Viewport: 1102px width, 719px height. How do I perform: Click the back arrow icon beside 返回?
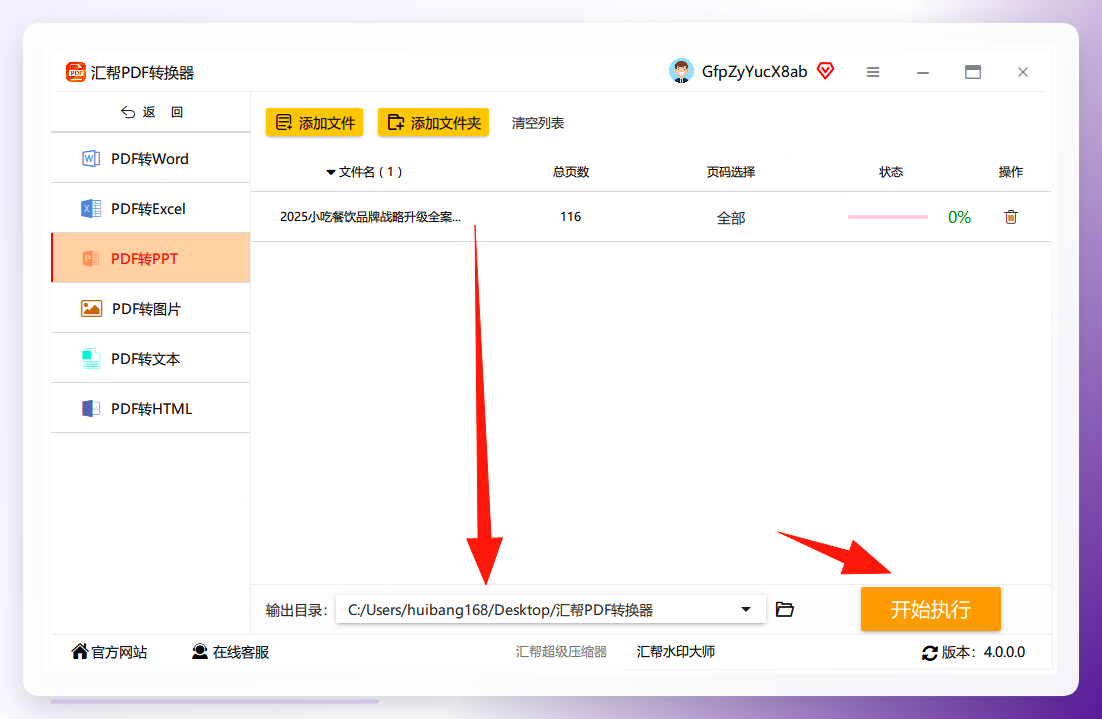pos(128,112)
